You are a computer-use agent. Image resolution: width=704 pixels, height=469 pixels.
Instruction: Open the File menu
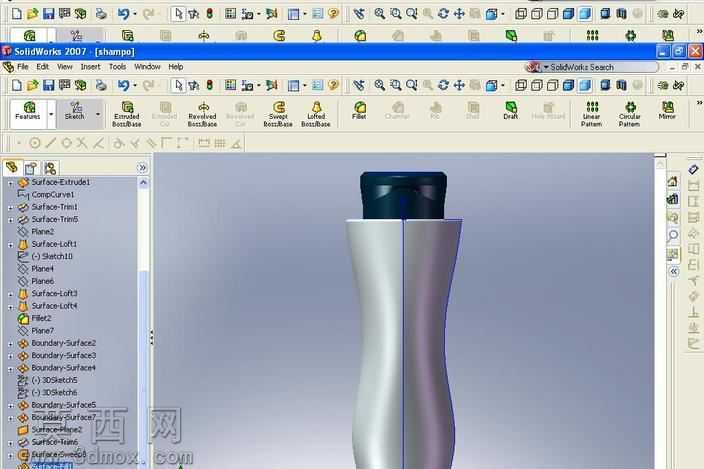[x=22, y=67]
